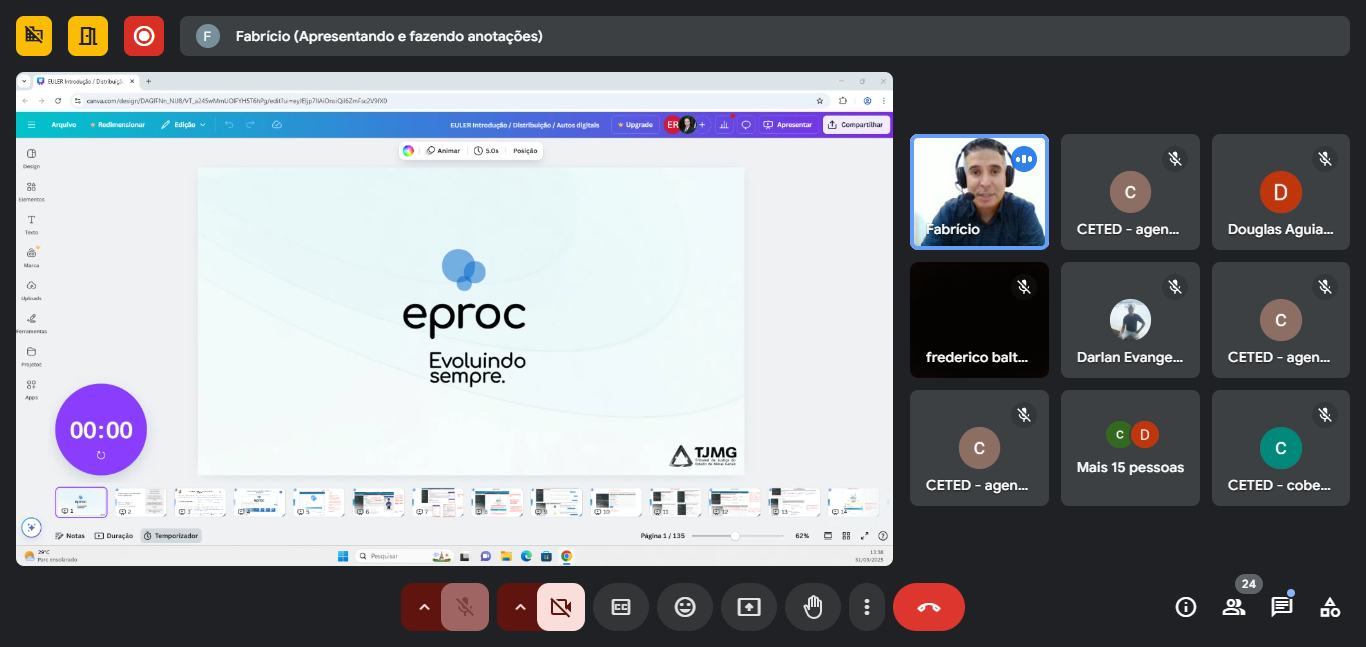
Task: Select slide thumbnail 10 in the filmstrip
Action: pyautogui.click(x=616, y=502)
